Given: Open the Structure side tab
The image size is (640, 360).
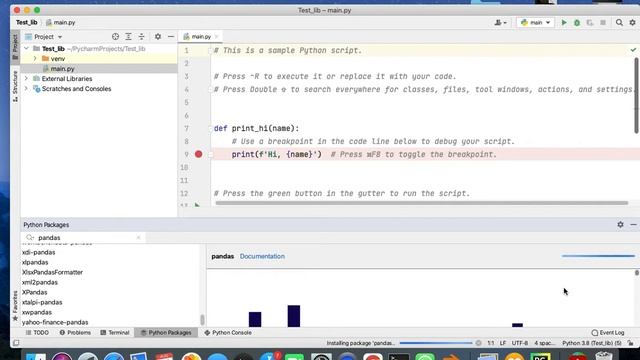Looking at the screenshot, I should pos(15,86).
